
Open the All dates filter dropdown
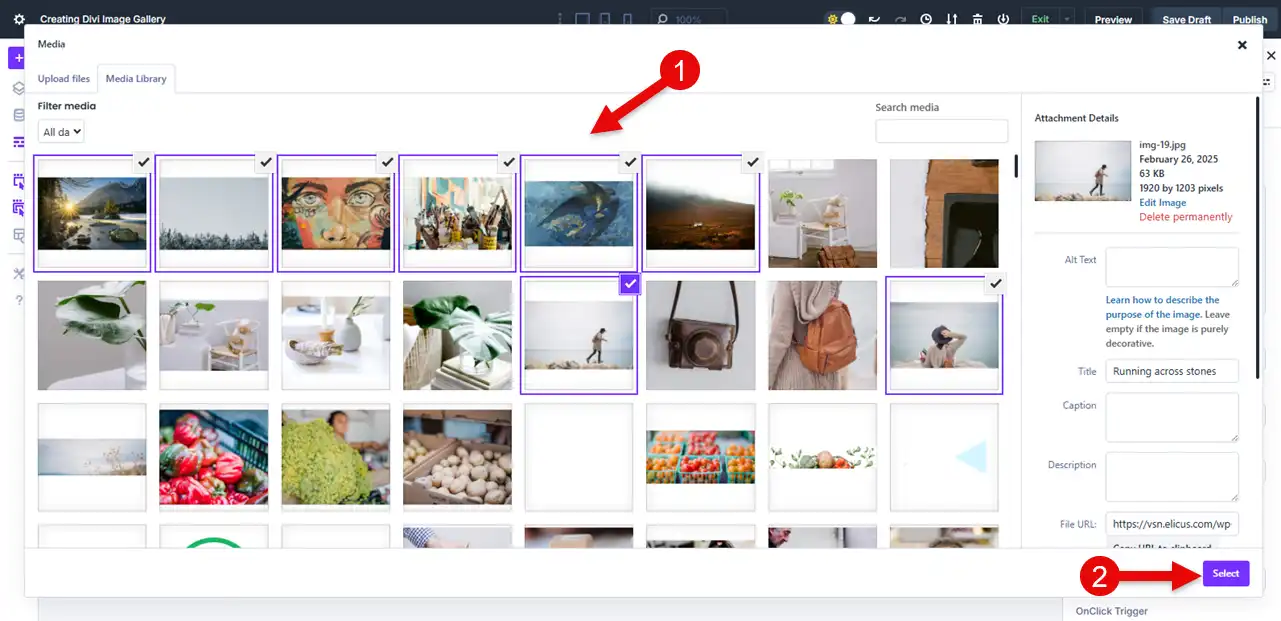[x=61, y=132]
